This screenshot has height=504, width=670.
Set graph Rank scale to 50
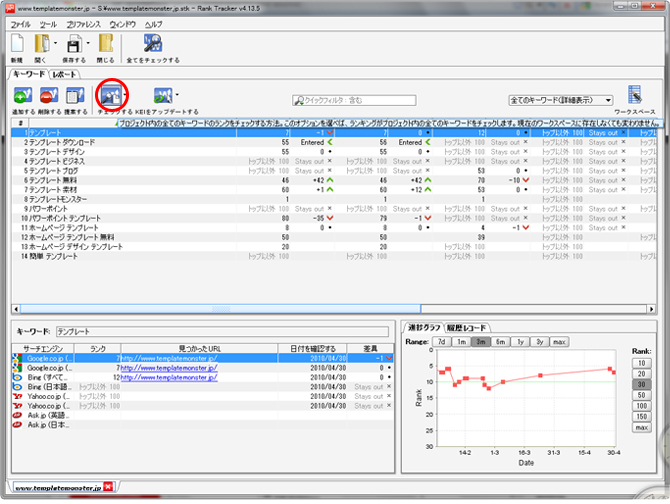pos(641,395)
